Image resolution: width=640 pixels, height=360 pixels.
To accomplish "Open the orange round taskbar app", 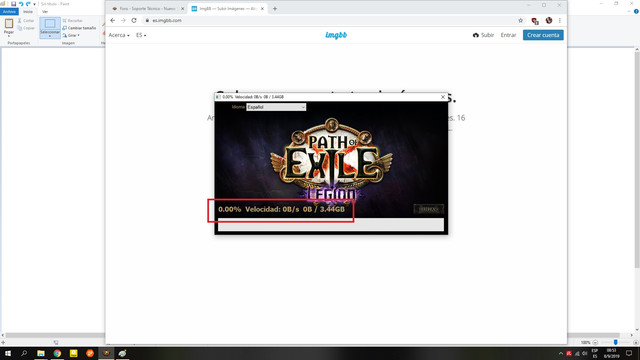I will (90, 353).
